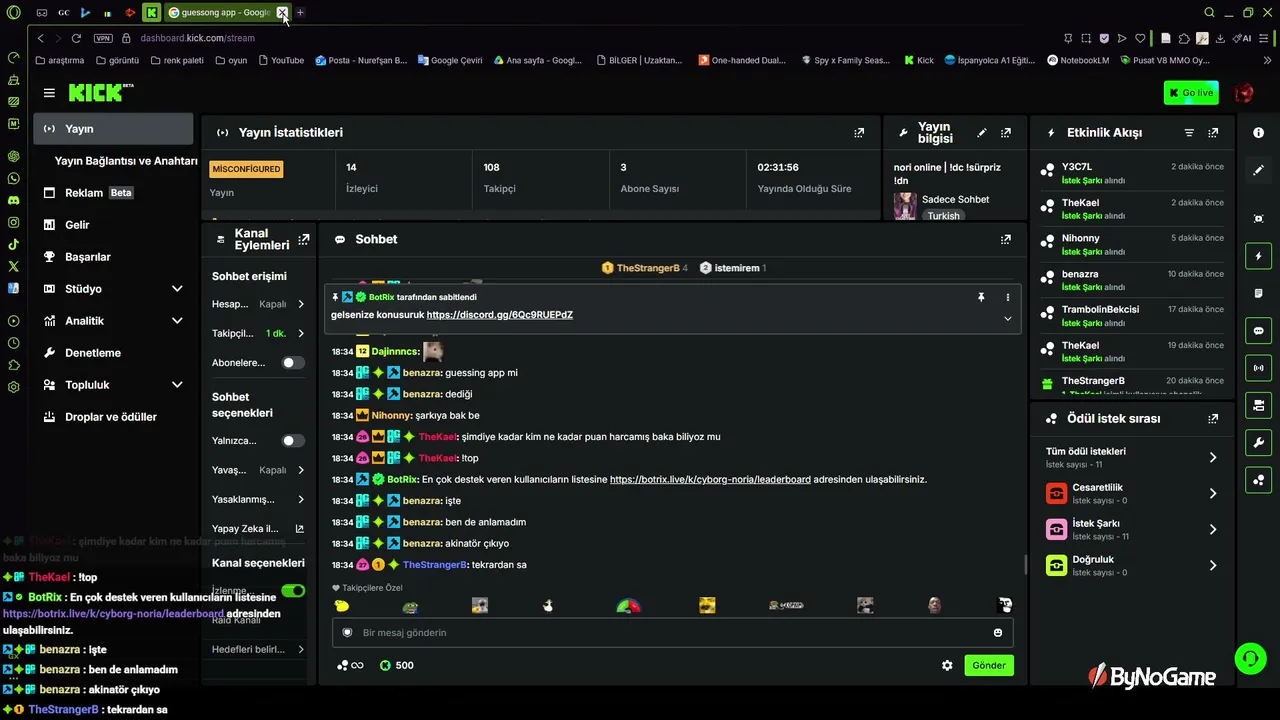
Task: Send the chat message with Gönder
Action: click(x=989, y=665)
